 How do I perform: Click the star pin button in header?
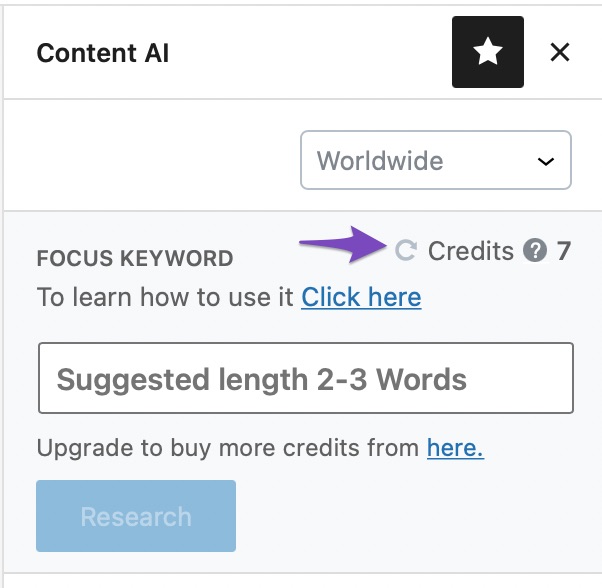coord(488,52)
